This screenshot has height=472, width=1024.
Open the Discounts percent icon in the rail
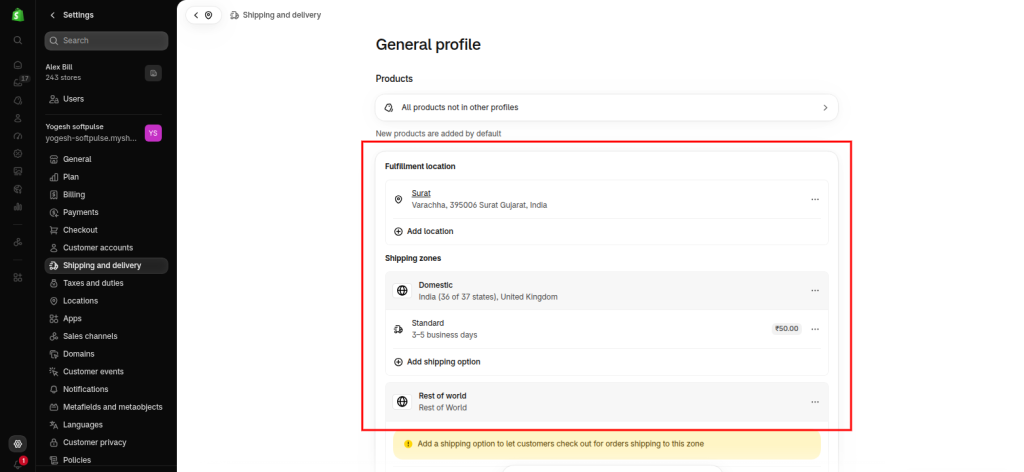[x=18, y=153]
